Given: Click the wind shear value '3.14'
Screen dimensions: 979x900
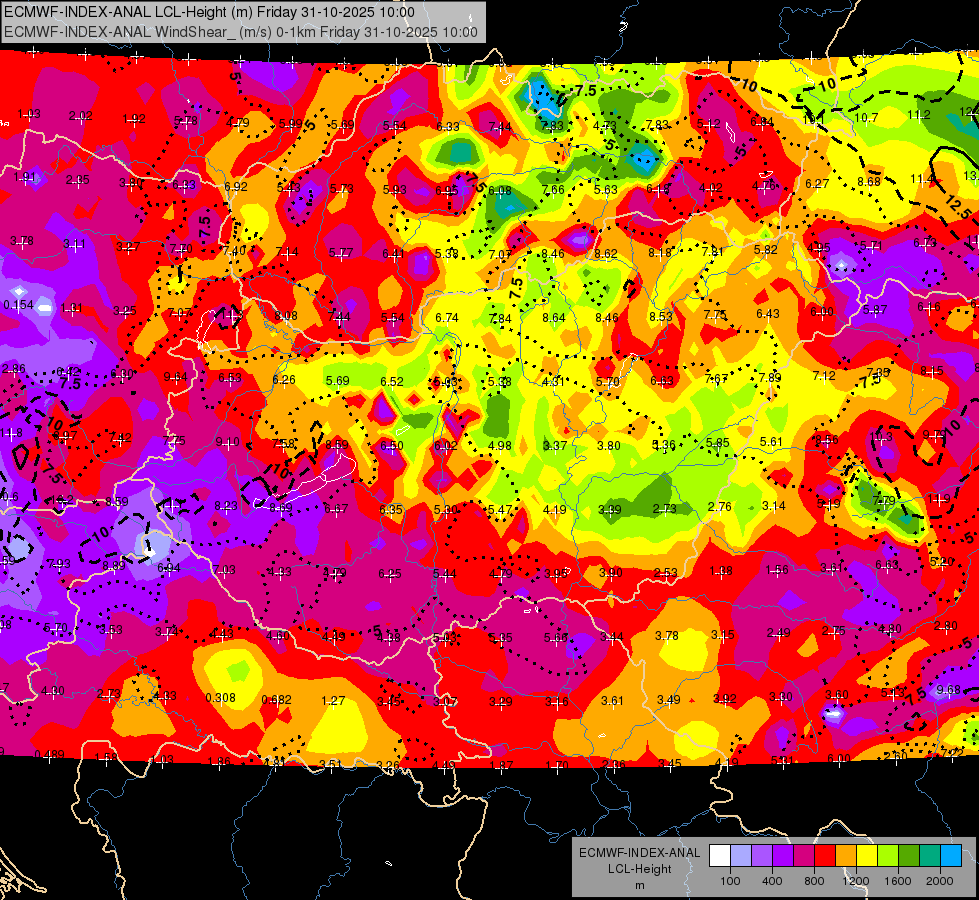Looking at the screenshot, I should [774, 506].
